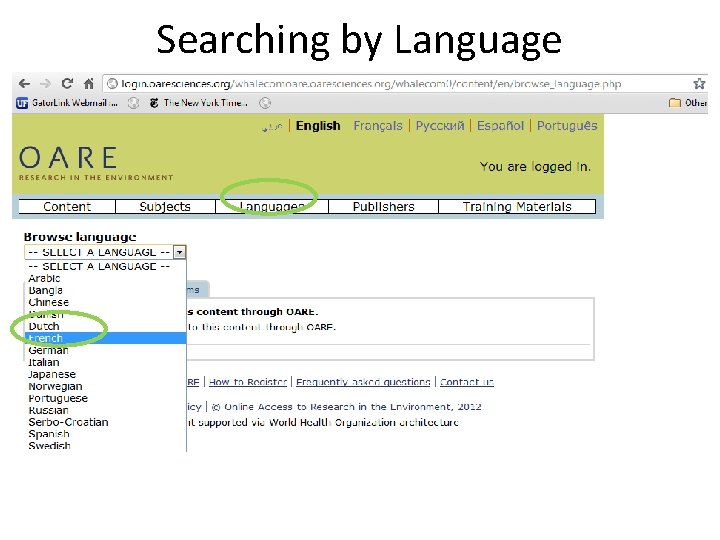Select Swedish from language list

pos(105,446)
